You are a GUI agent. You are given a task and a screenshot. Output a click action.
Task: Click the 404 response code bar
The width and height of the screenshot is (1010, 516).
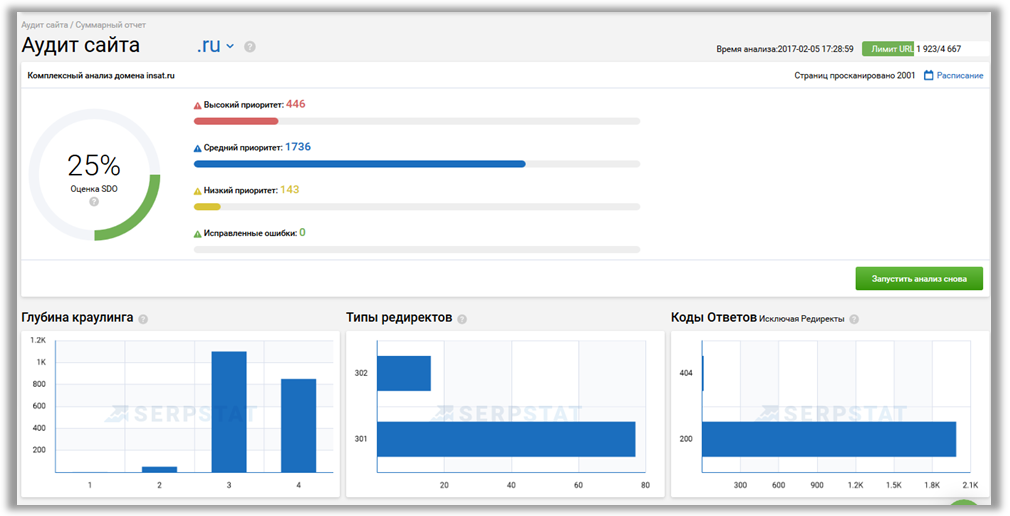click(703, 373)
